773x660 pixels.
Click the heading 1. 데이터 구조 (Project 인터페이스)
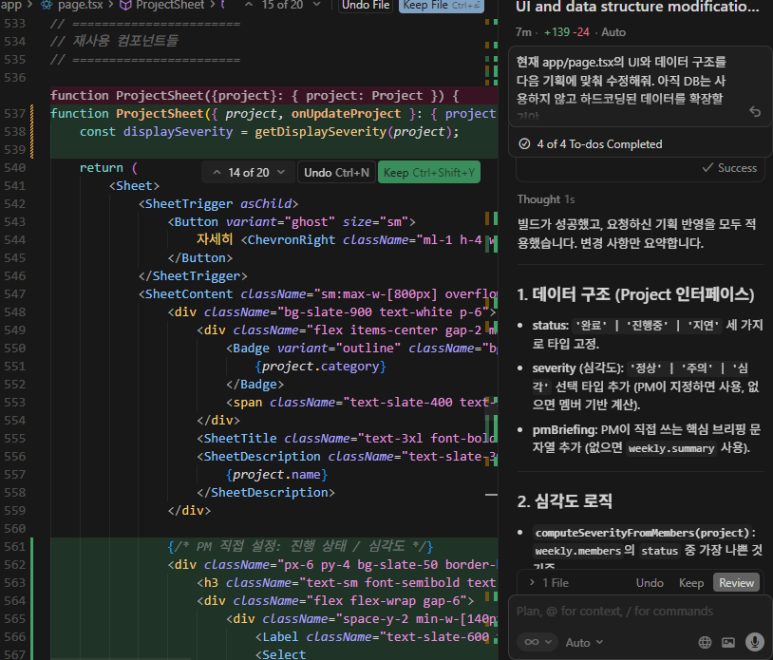tap(635, 295)
